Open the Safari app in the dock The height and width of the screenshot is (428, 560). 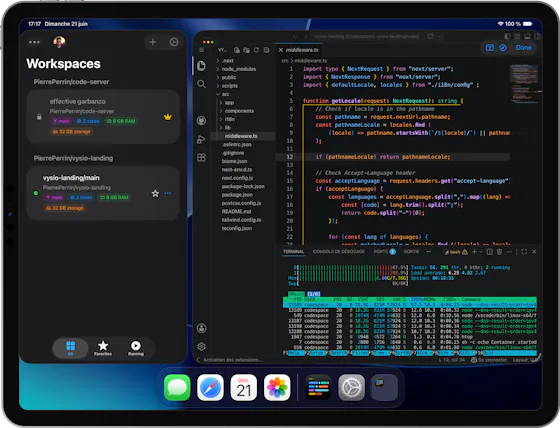[210, 388]
